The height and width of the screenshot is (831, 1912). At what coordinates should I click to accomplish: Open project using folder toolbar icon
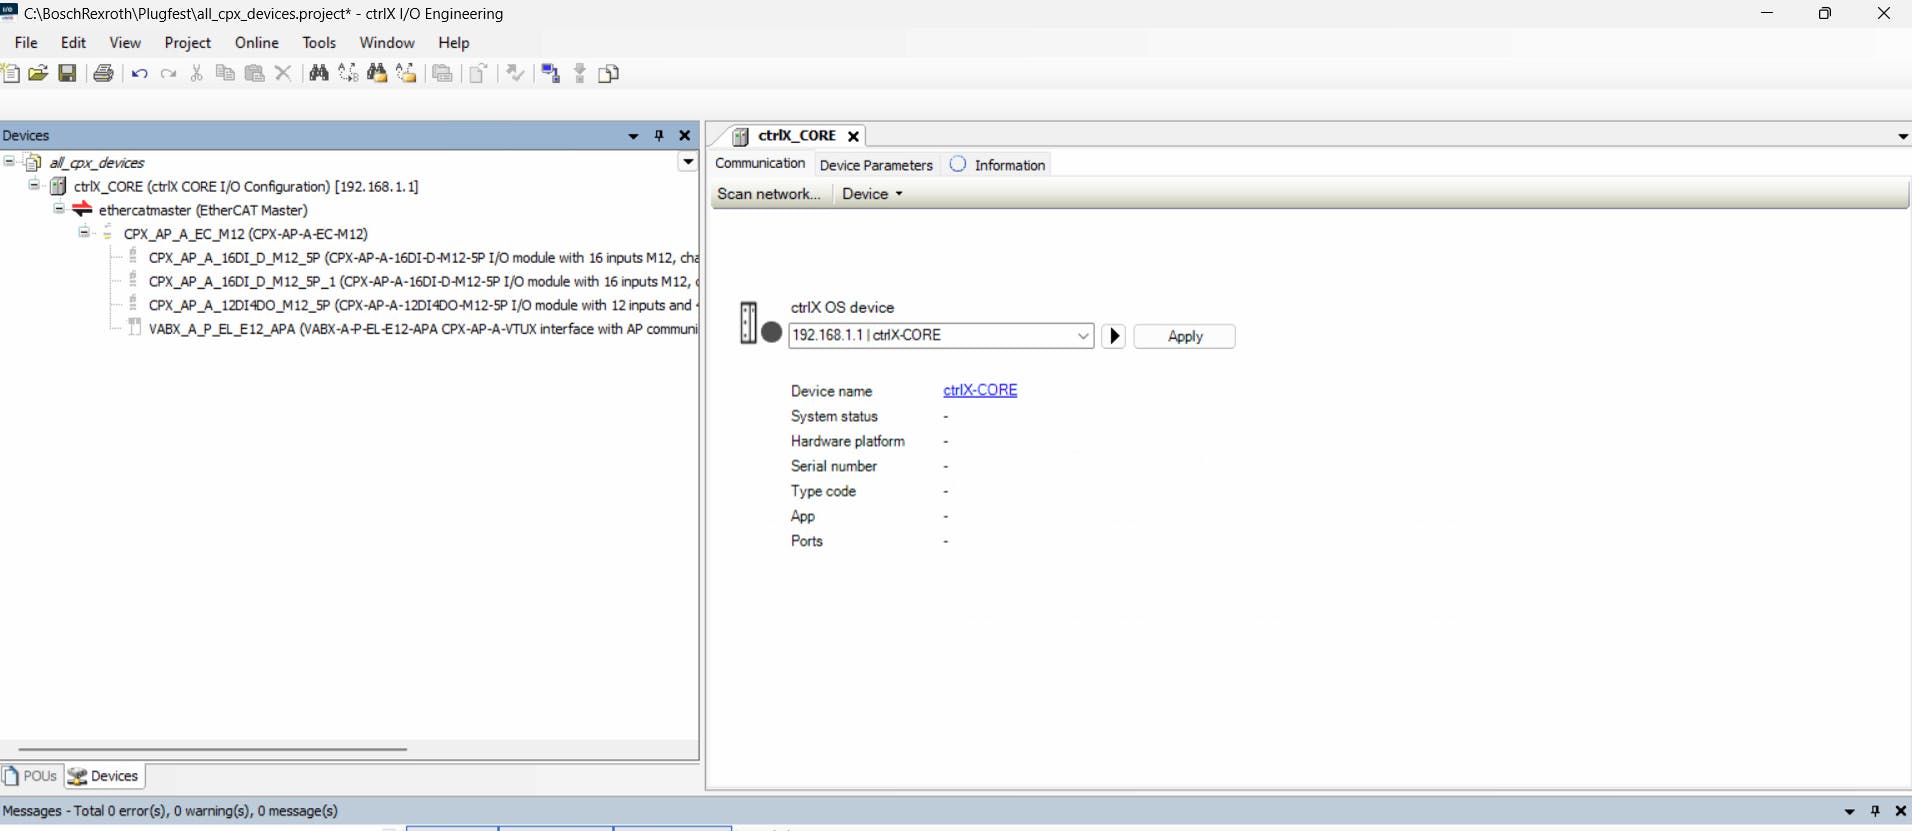[x=38, y=73]
